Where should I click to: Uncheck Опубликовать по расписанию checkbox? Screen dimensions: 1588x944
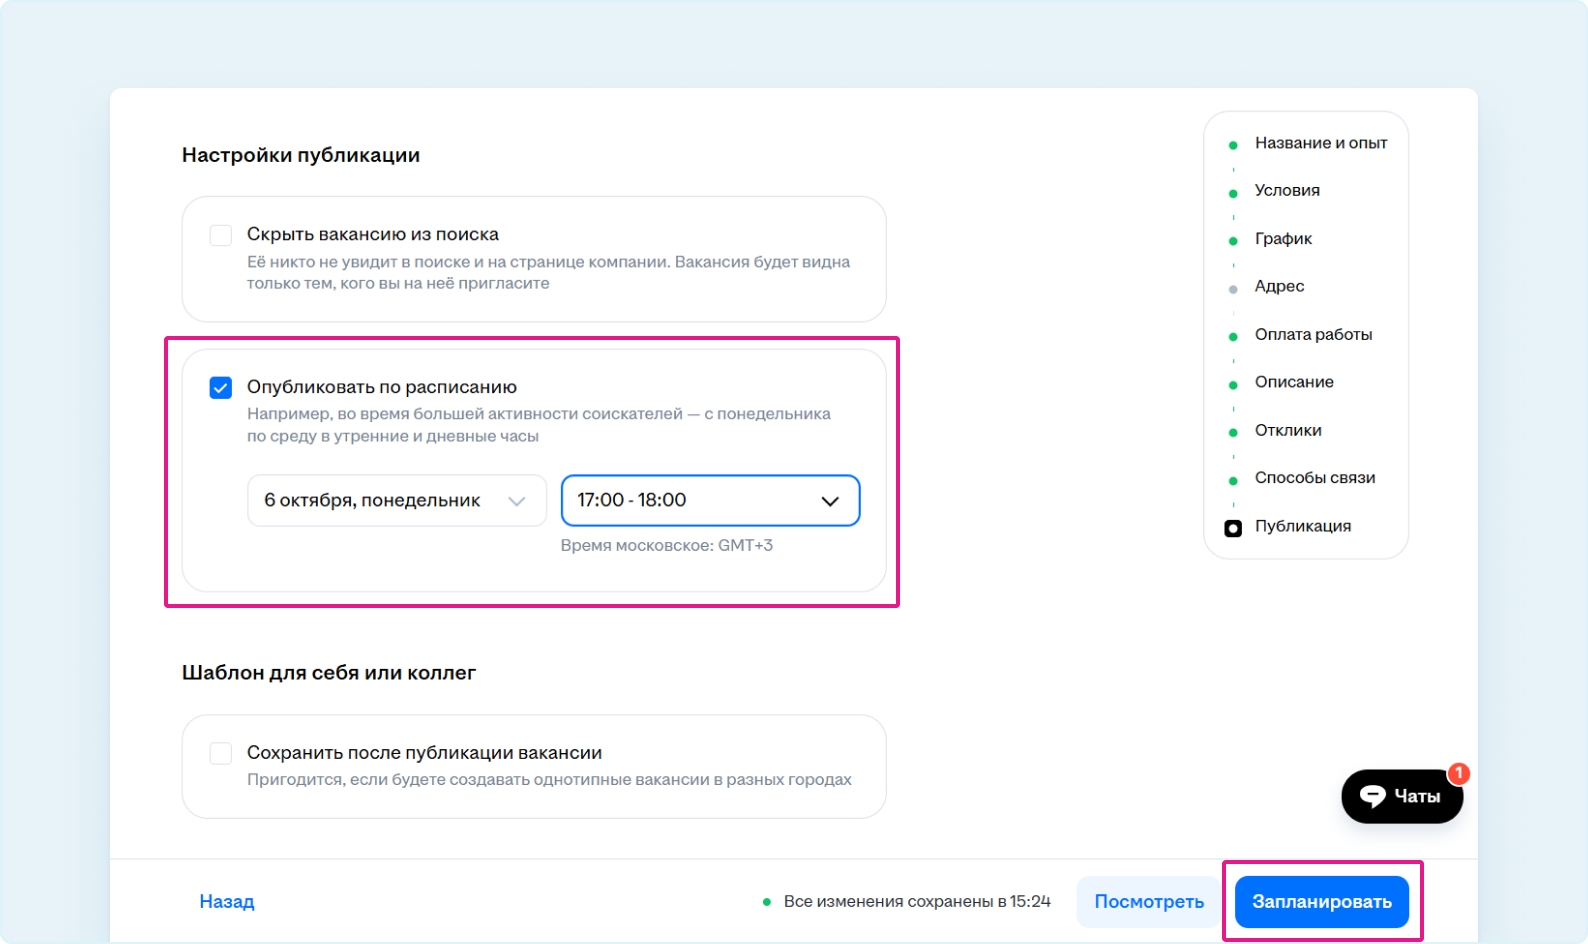coord(221,388)
